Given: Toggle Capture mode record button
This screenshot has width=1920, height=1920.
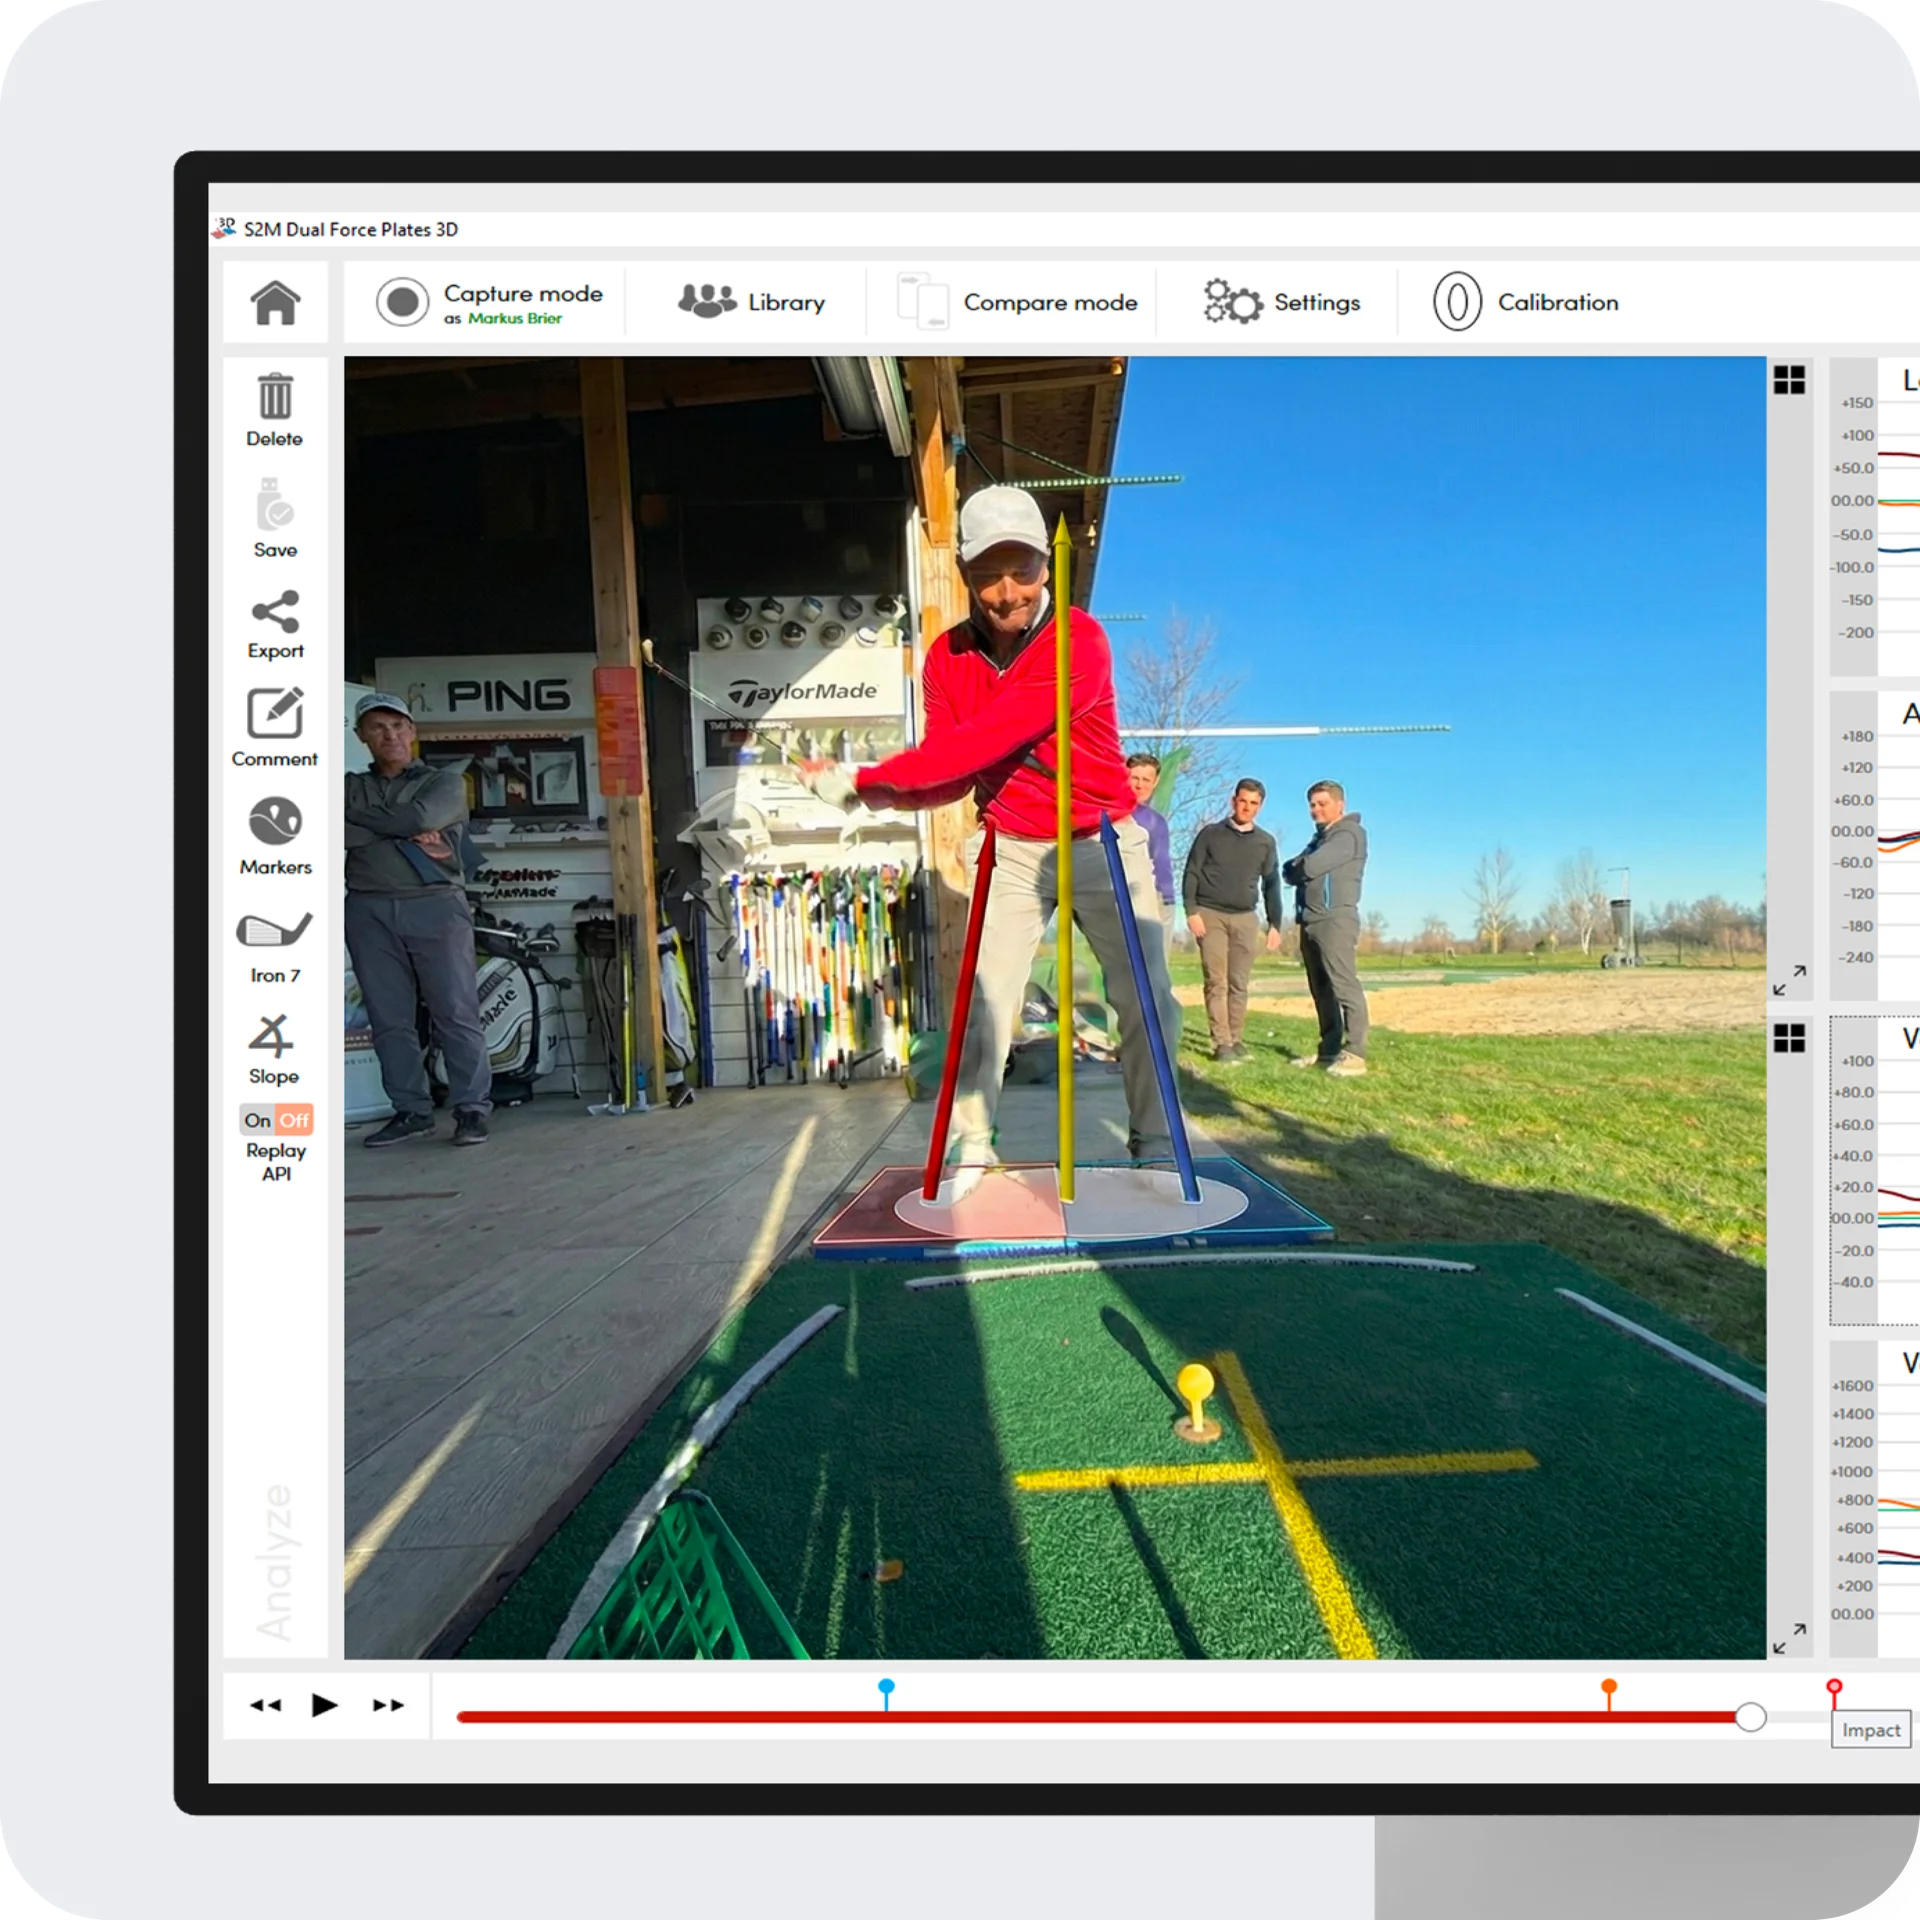Looking at the screenshot, I should 402,302.
